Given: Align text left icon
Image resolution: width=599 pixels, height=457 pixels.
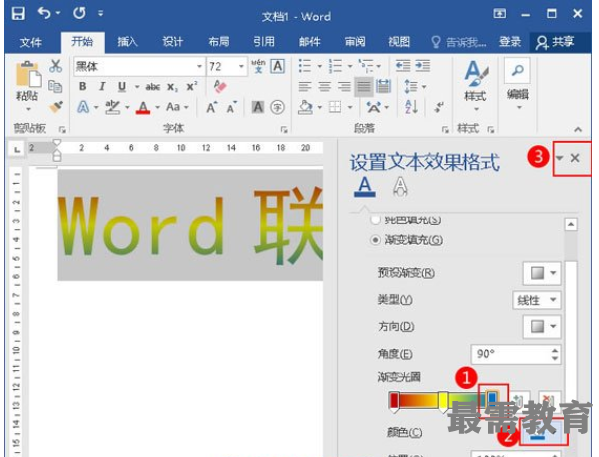Looking at the screenshot, I should (305, 87).
